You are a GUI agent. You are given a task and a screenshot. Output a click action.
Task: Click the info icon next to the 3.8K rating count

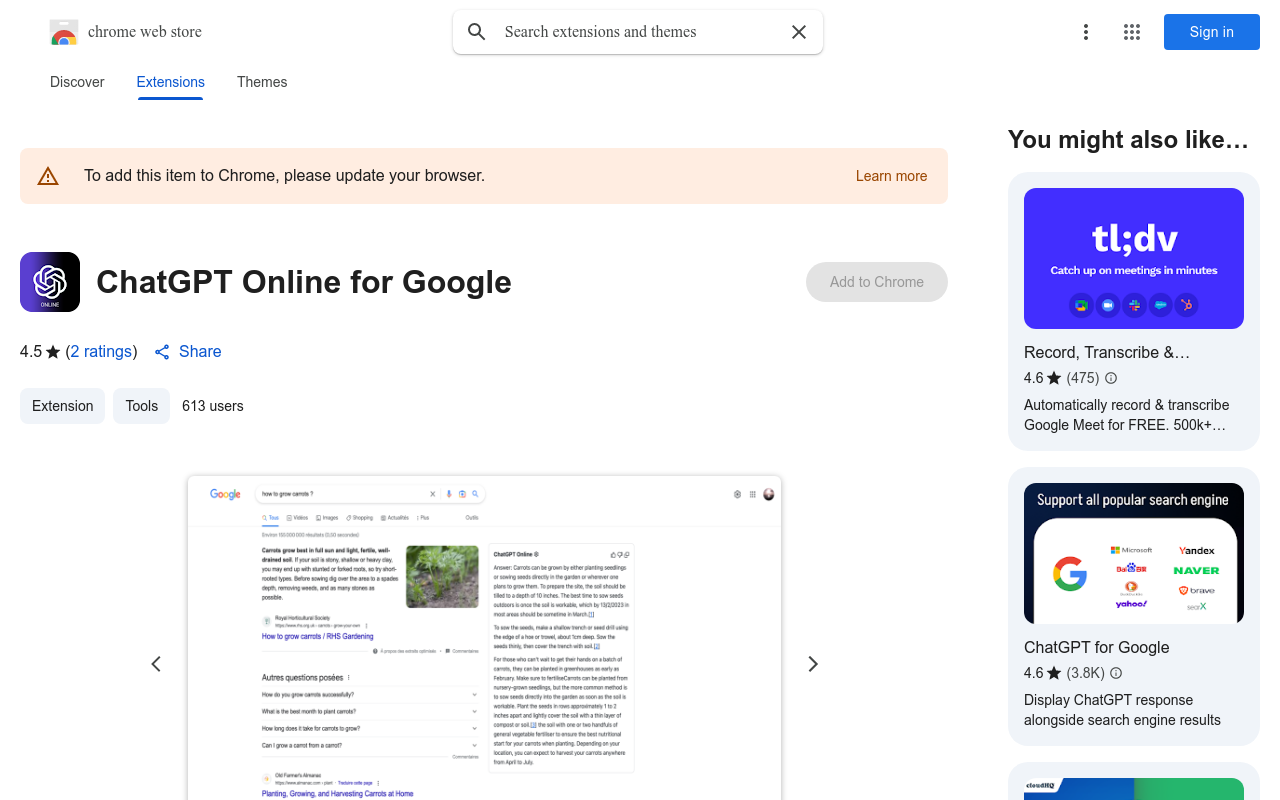pyautogui.click(x=1116, y=673)
